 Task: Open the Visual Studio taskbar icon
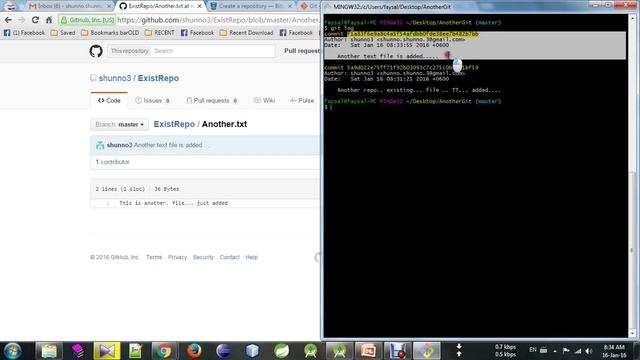(x=107, y=351)
